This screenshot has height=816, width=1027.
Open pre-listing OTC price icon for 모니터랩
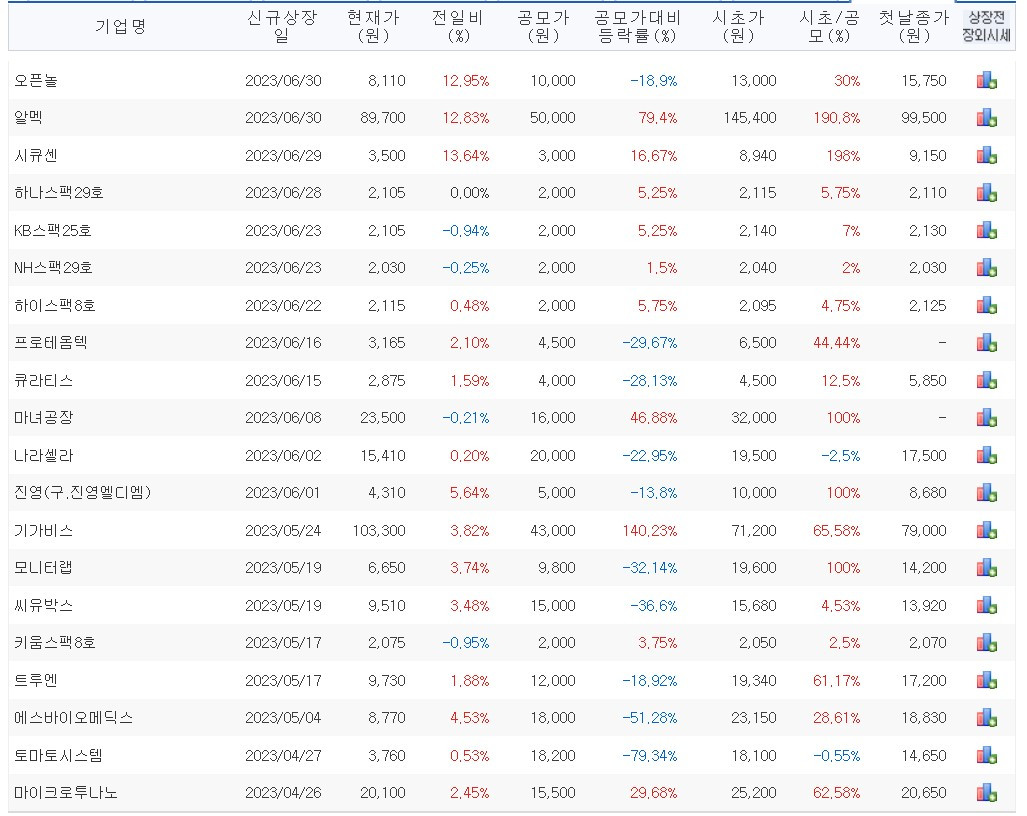tap(986, 568)
